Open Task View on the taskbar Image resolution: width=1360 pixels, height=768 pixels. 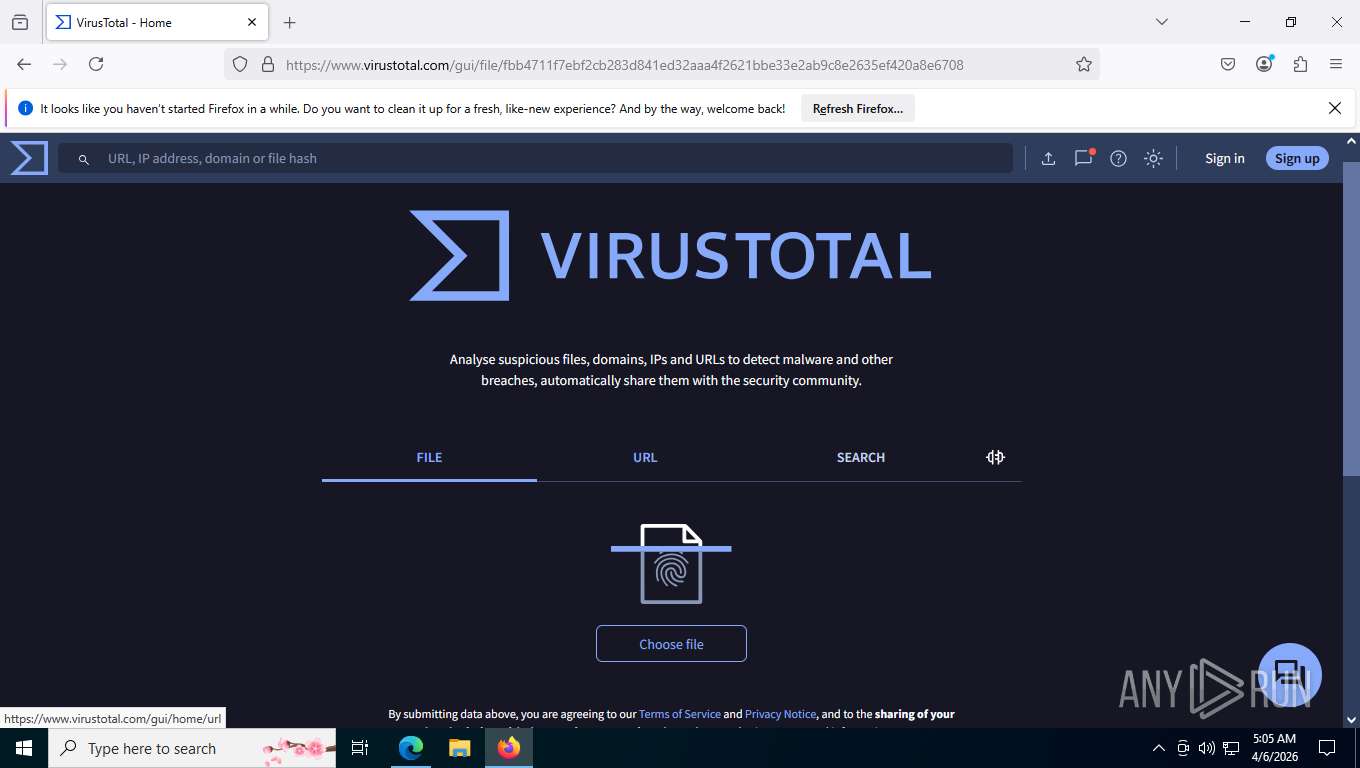point(360,748)
